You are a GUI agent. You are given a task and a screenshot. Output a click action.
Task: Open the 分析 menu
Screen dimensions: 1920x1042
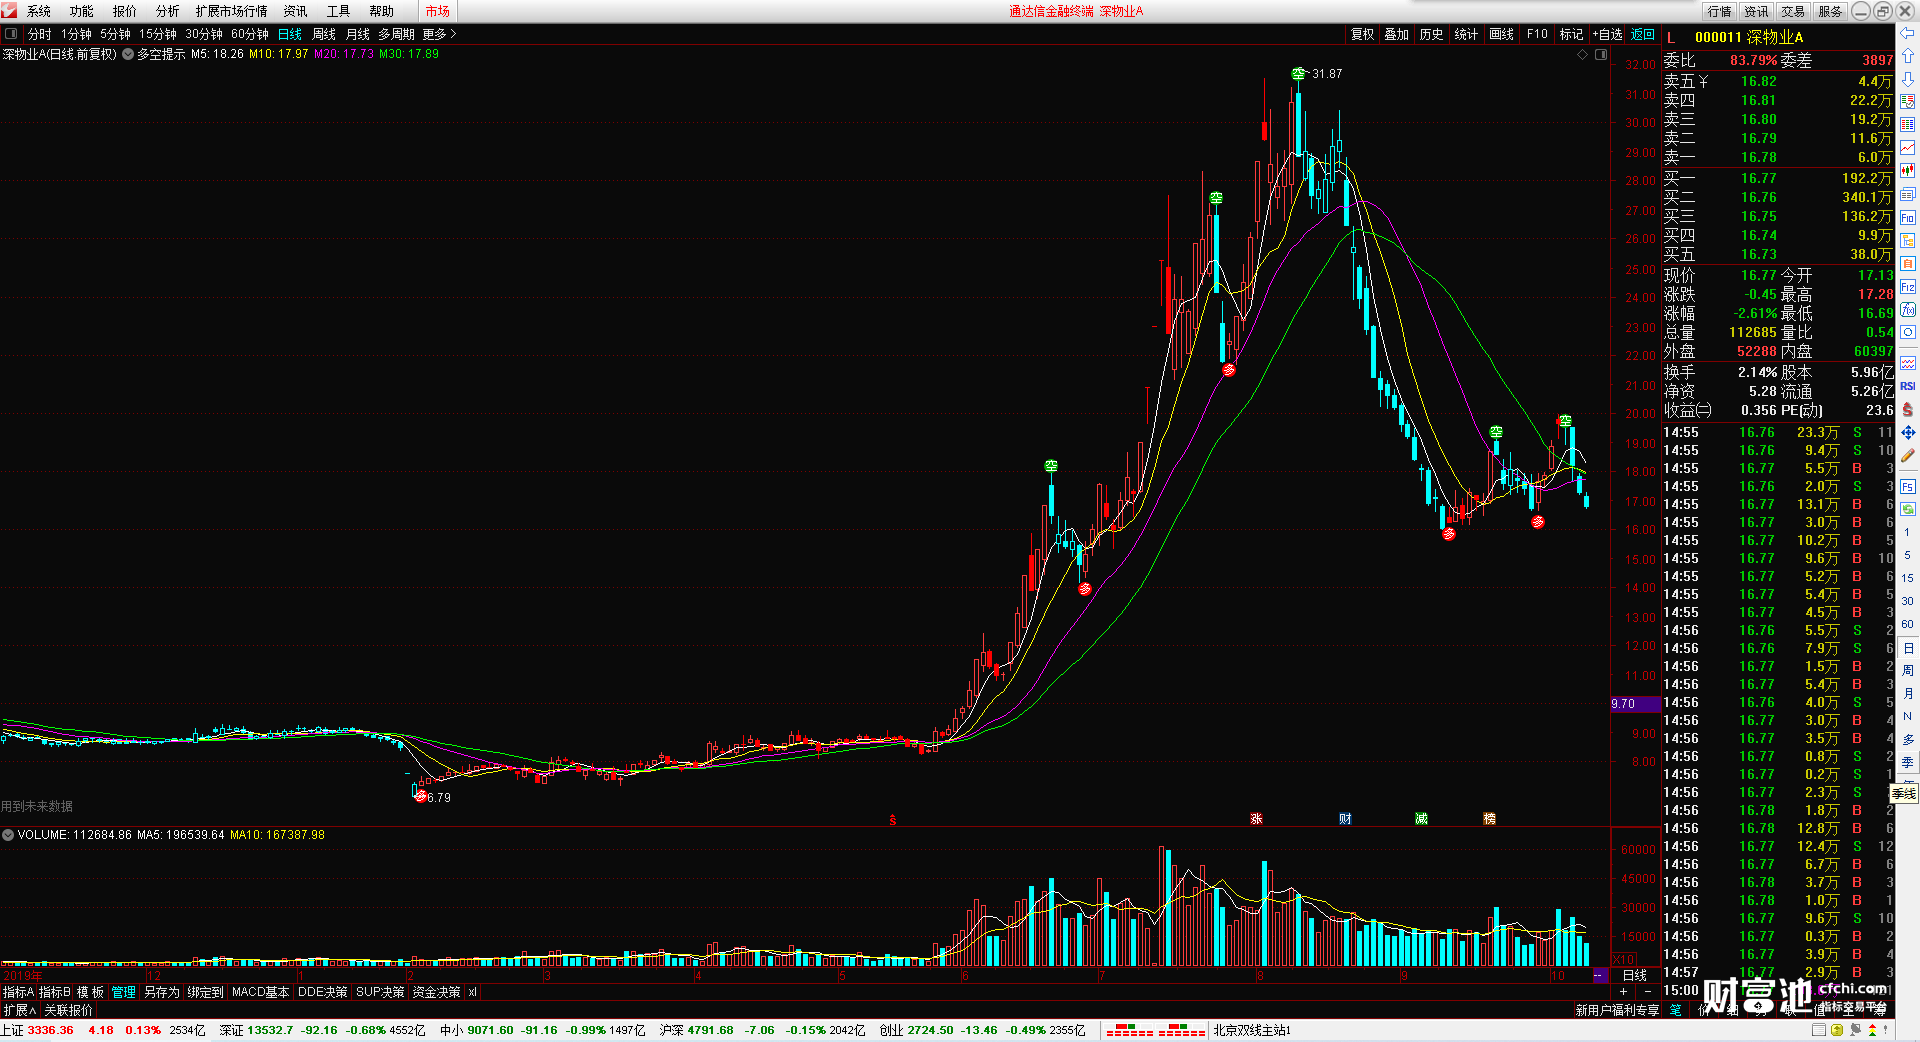[x=168, y=11]
